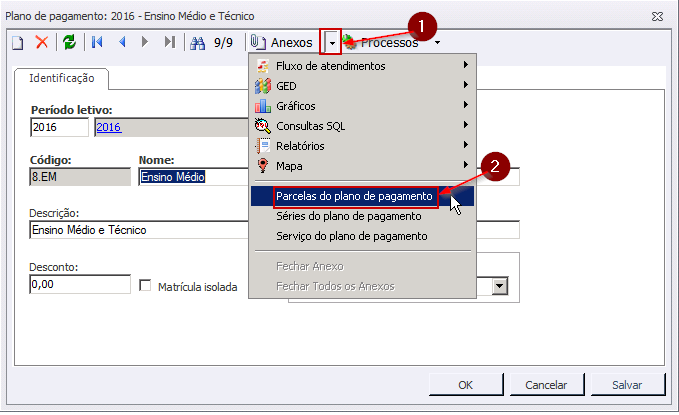Click the 2016 período letivo link

coord(106,128)
